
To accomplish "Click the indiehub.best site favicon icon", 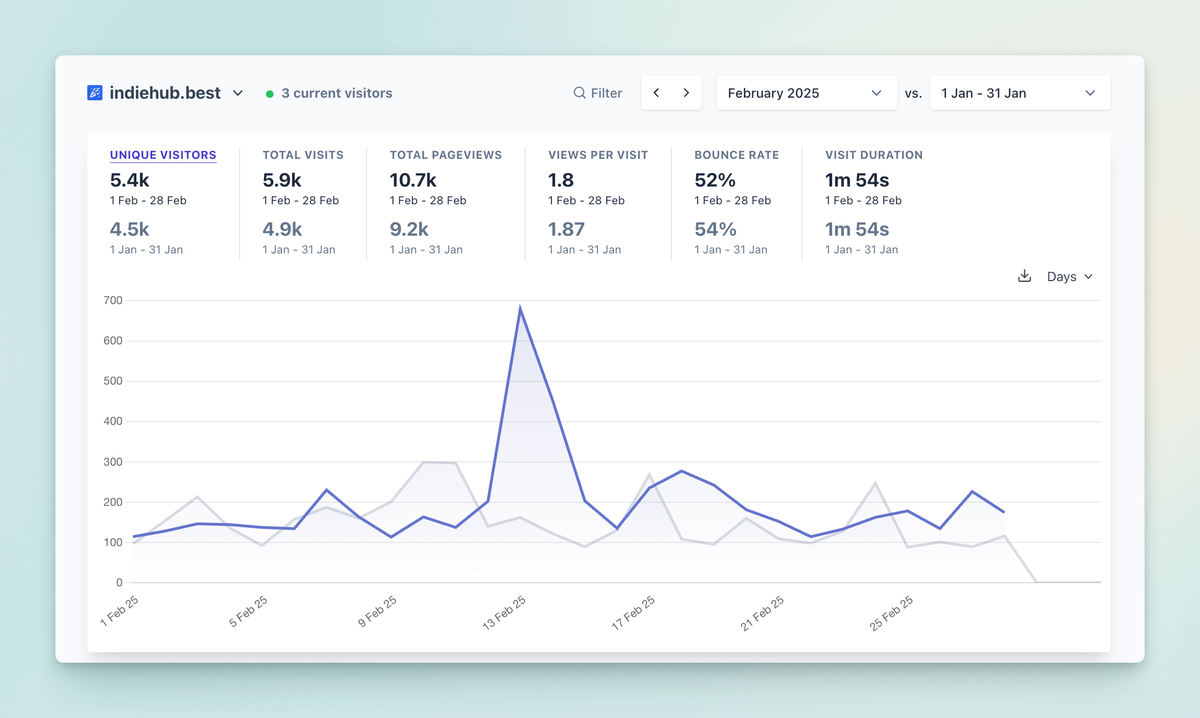I will [x=94, y=92].
